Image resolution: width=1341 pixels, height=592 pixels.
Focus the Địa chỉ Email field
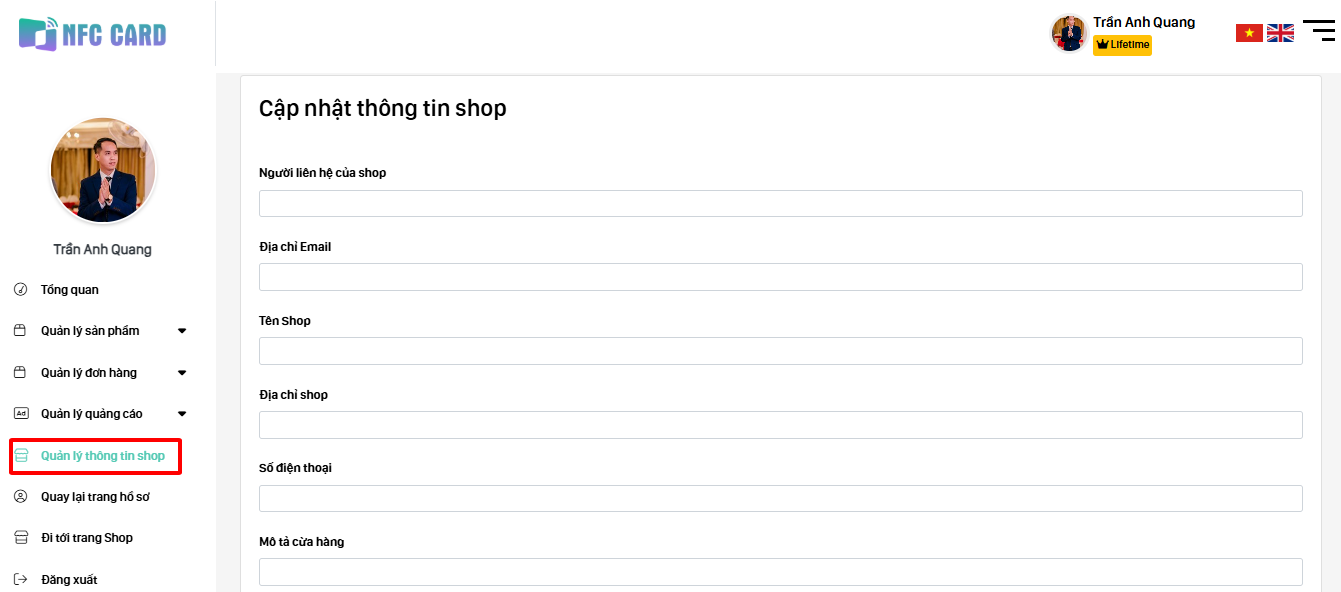[780, 277]
